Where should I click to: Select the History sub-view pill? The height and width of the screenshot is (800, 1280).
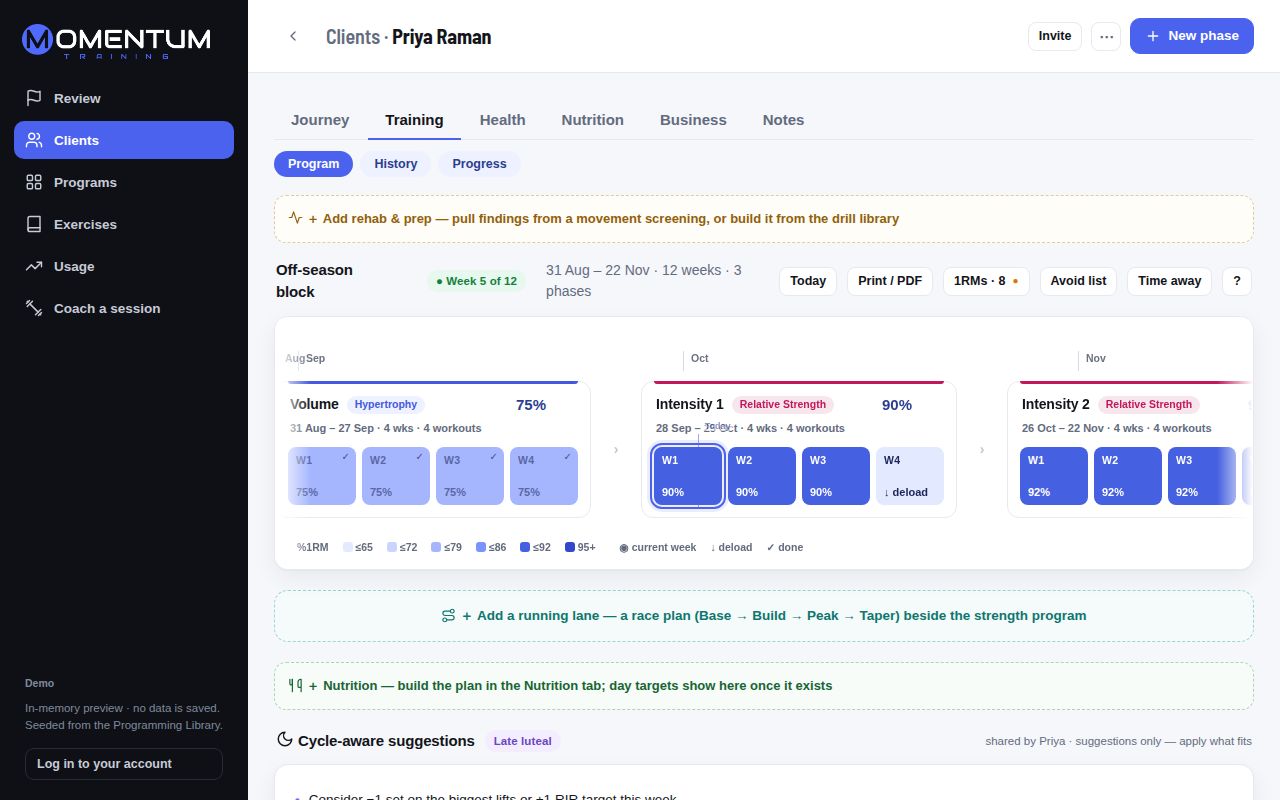(396, 164)
